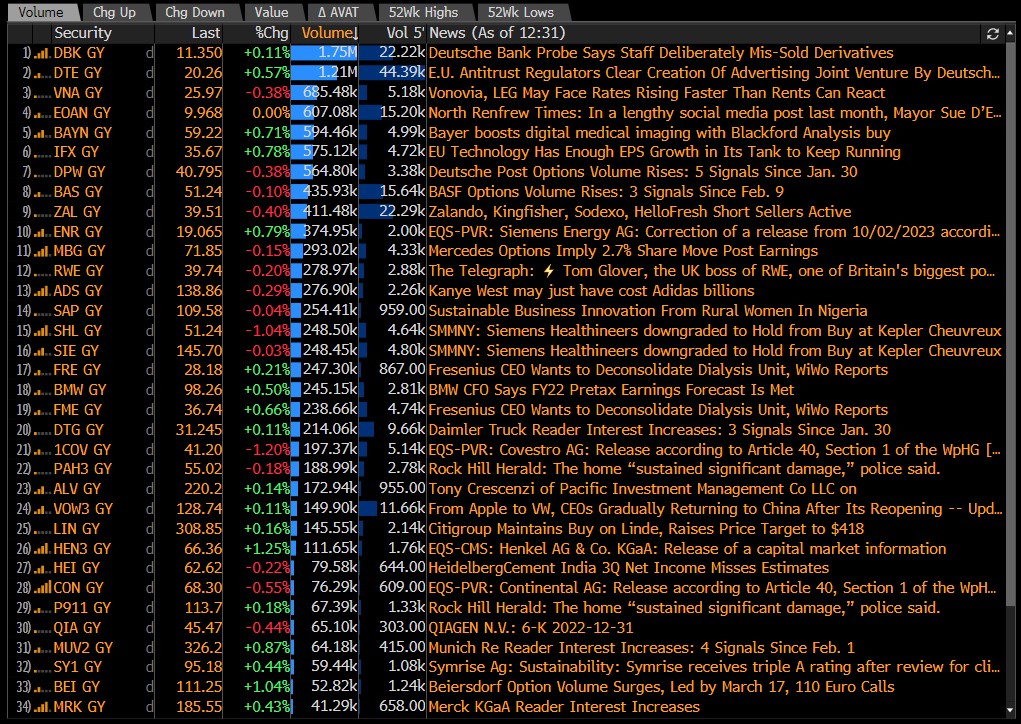Click the News (As of 12:31) header
The width and height of the screenshot is (1021, 724).
pos(497,33)
